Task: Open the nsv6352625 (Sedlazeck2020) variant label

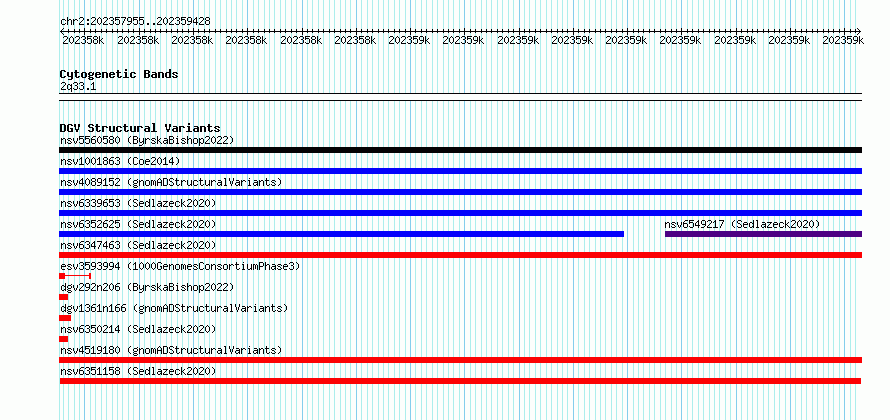Action: tap(138, 224)
